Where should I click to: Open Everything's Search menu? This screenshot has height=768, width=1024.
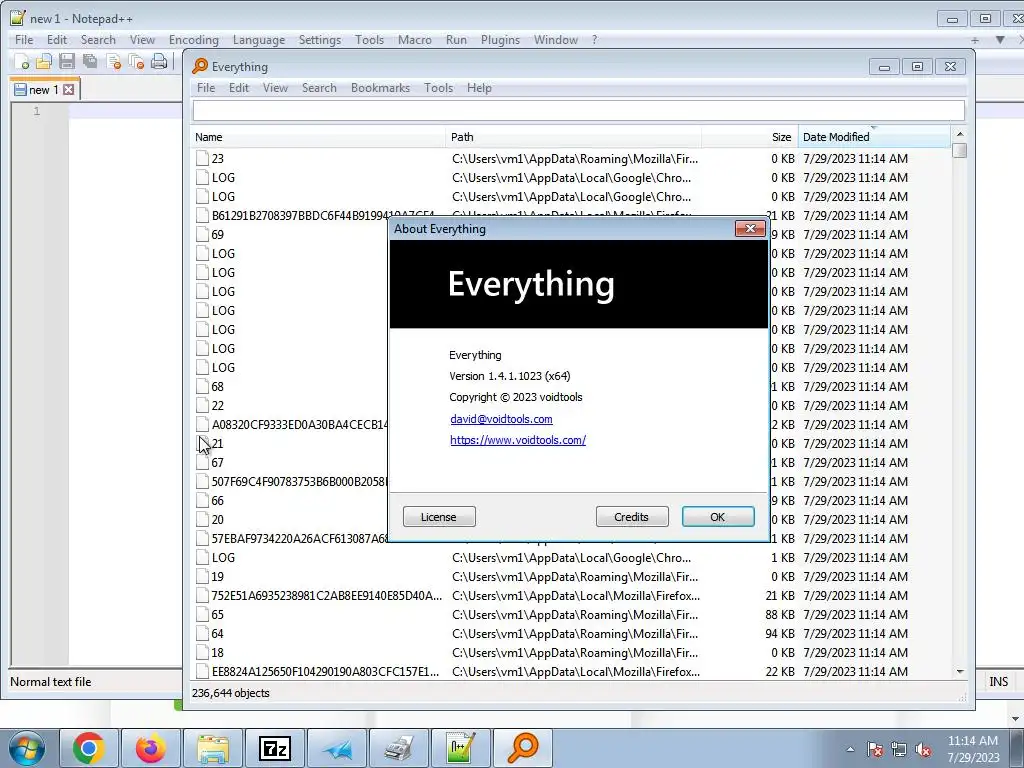click(319, 88)
